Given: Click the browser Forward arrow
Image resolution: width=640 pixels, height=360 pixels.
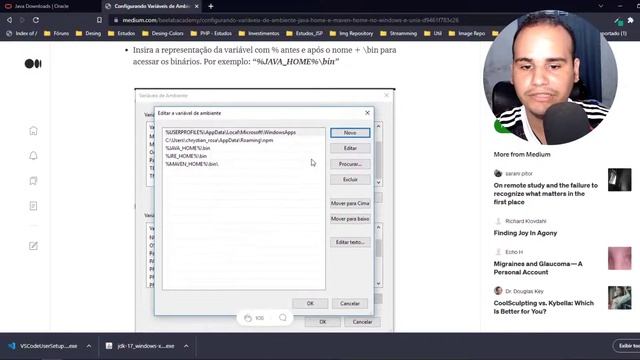Looking at the screenshot, I should tap(22, 20).
